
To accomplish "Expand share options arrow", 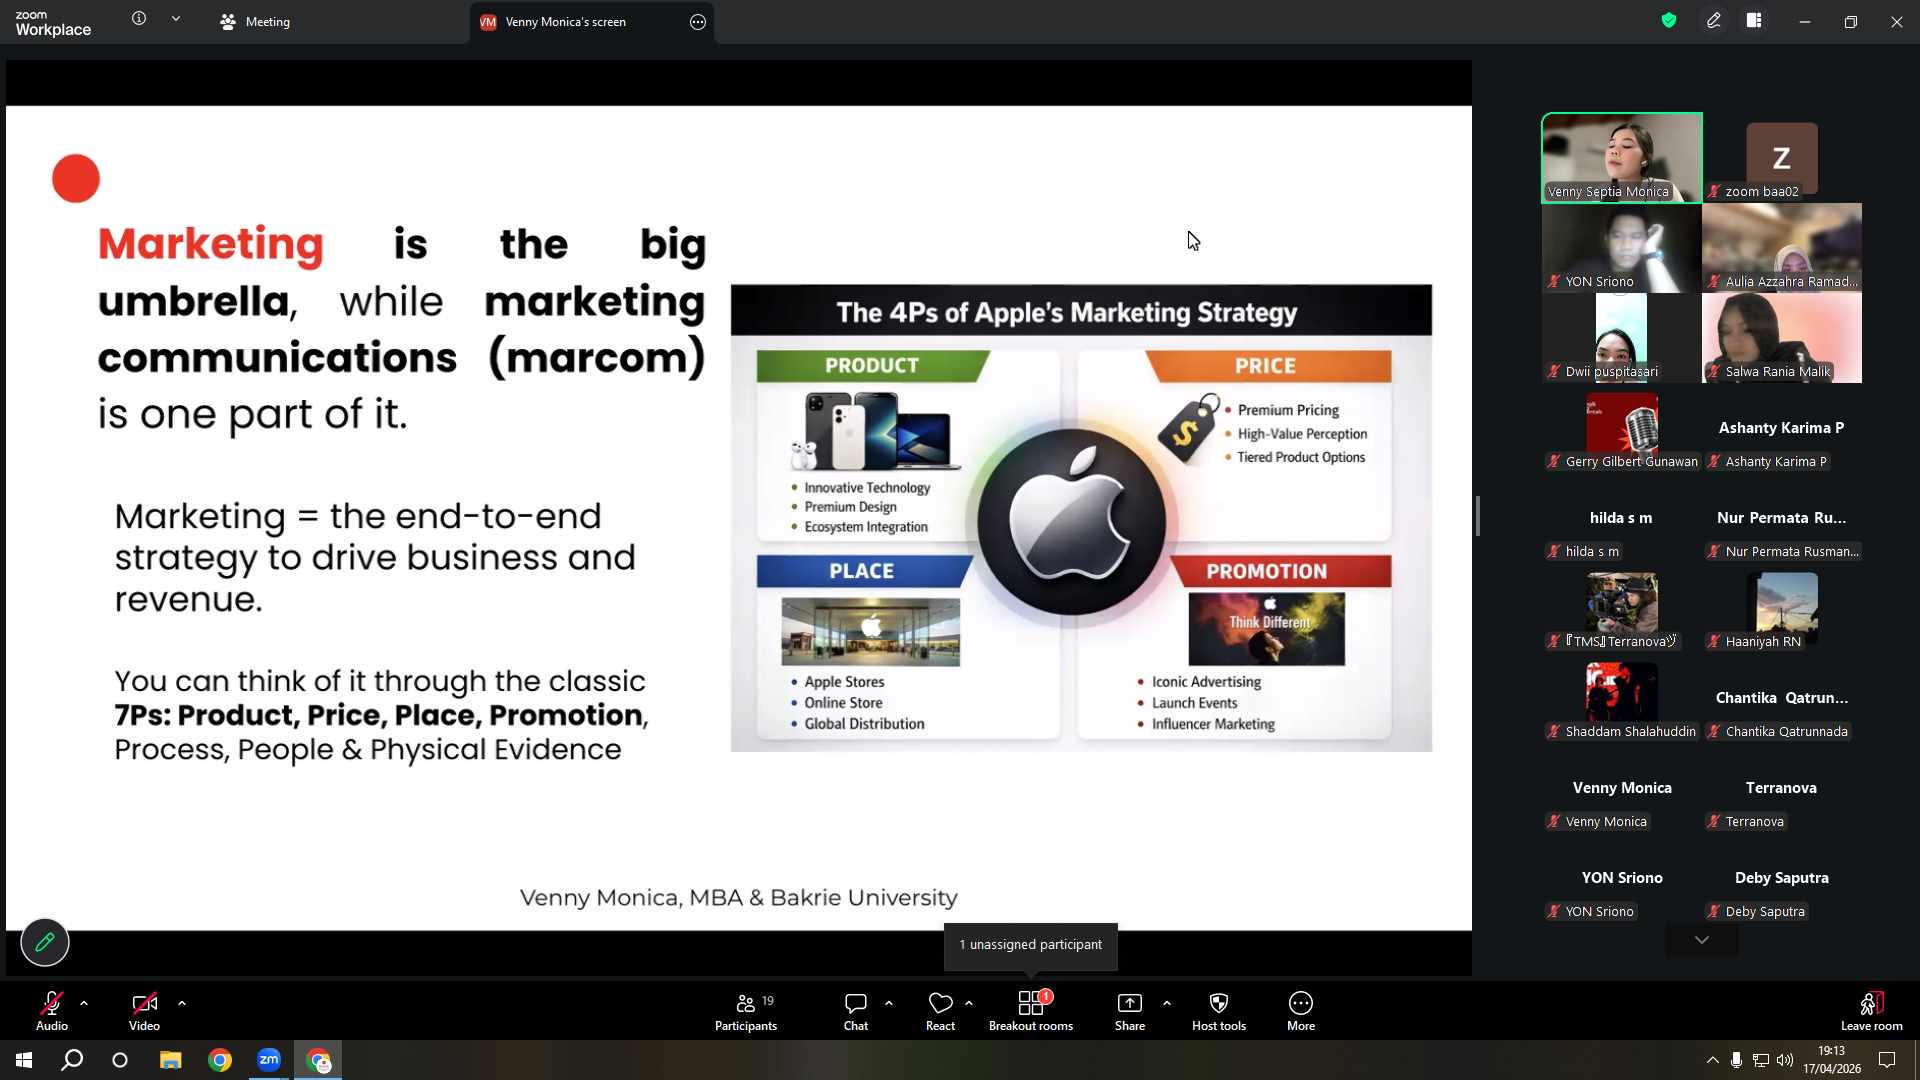I will tap(1167, 1003).
